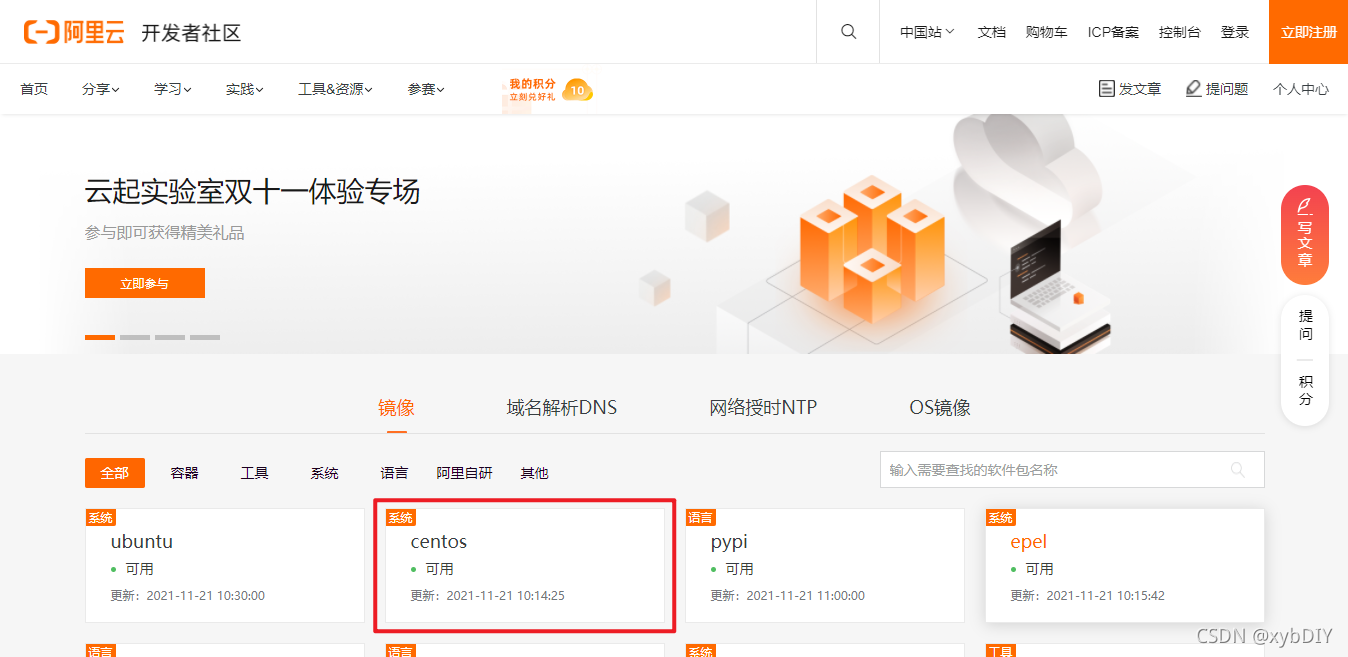The width and height of the screenshot is (1348, 657).
Task: Open 控制台 console link
Action: pos(1179,32)
